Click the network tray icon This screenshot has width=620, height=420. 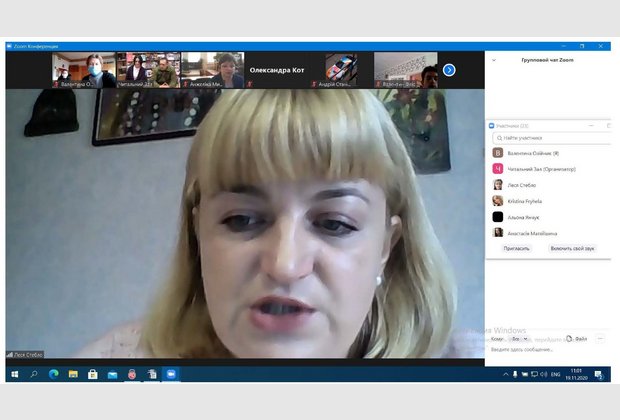[x=534, y=374]
